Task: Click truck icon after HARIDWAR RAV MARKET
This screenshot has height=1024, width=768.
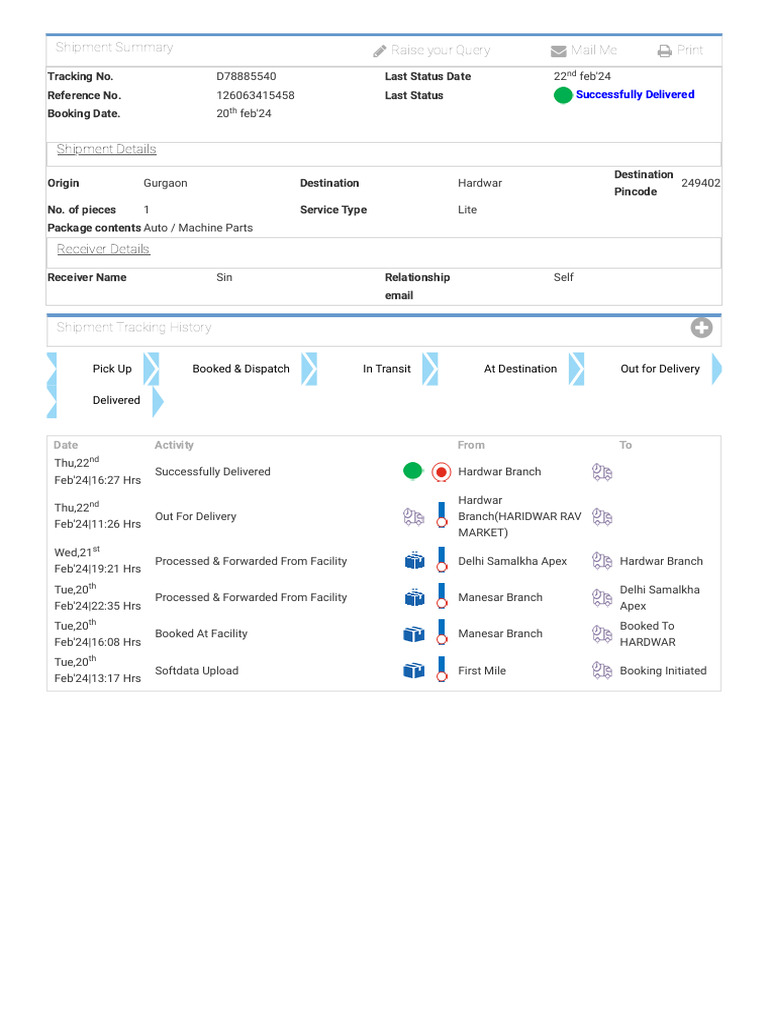Action: pyautogui.click(x=601, y=517)
